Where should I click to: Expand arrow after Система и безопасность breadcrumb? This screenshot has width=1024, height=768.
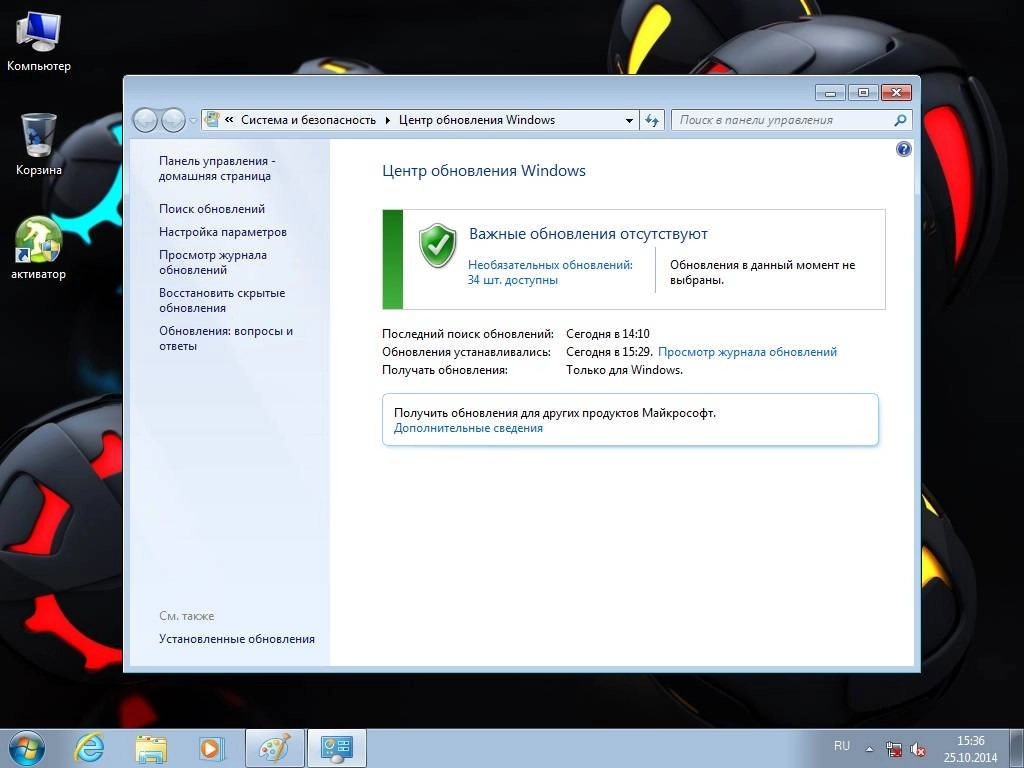tap(387, 120)
